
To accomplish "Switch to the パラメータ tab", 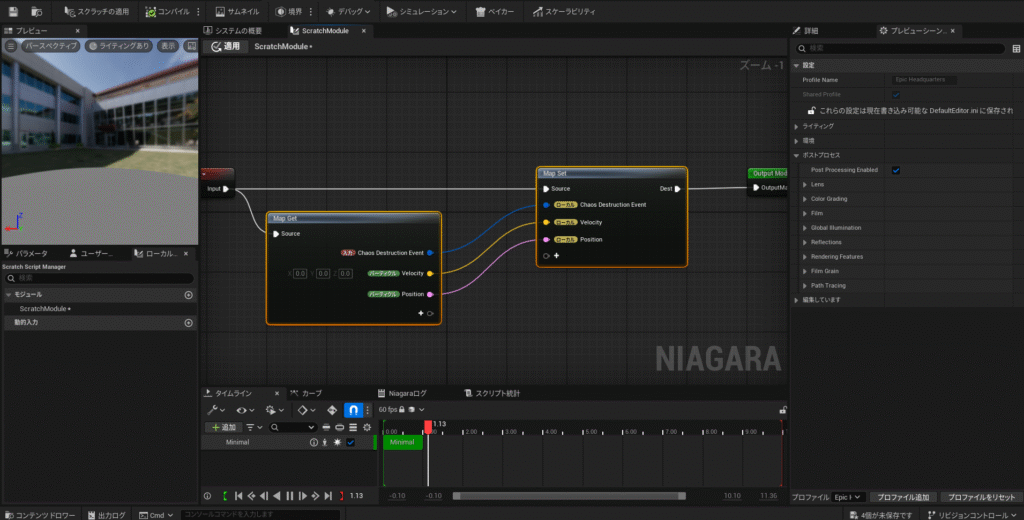I will [x=27, y=253].
